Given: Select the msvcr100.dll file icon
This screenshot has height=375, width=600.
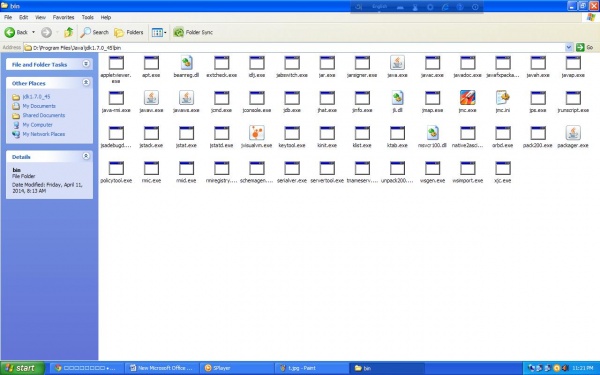Looking at the screenshot, I should (x=432, y=133).
